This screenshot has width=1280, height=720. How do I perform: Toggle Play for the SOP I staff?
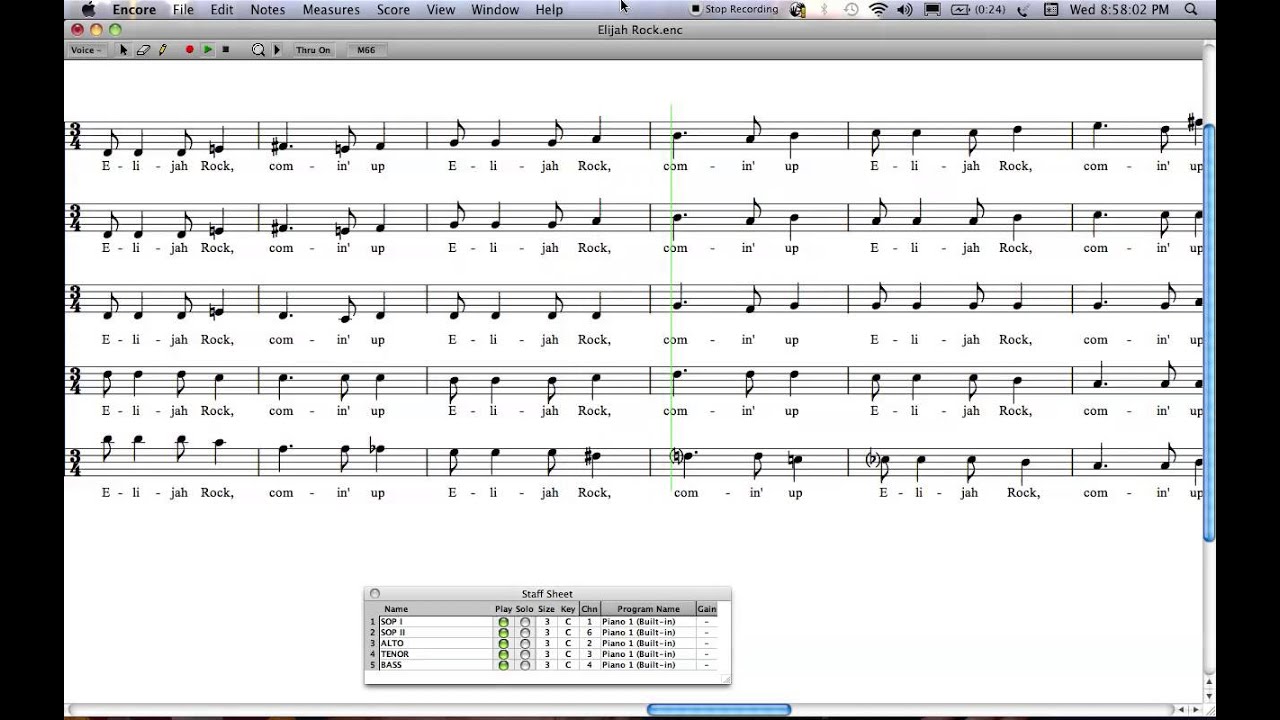pos(503,622)
